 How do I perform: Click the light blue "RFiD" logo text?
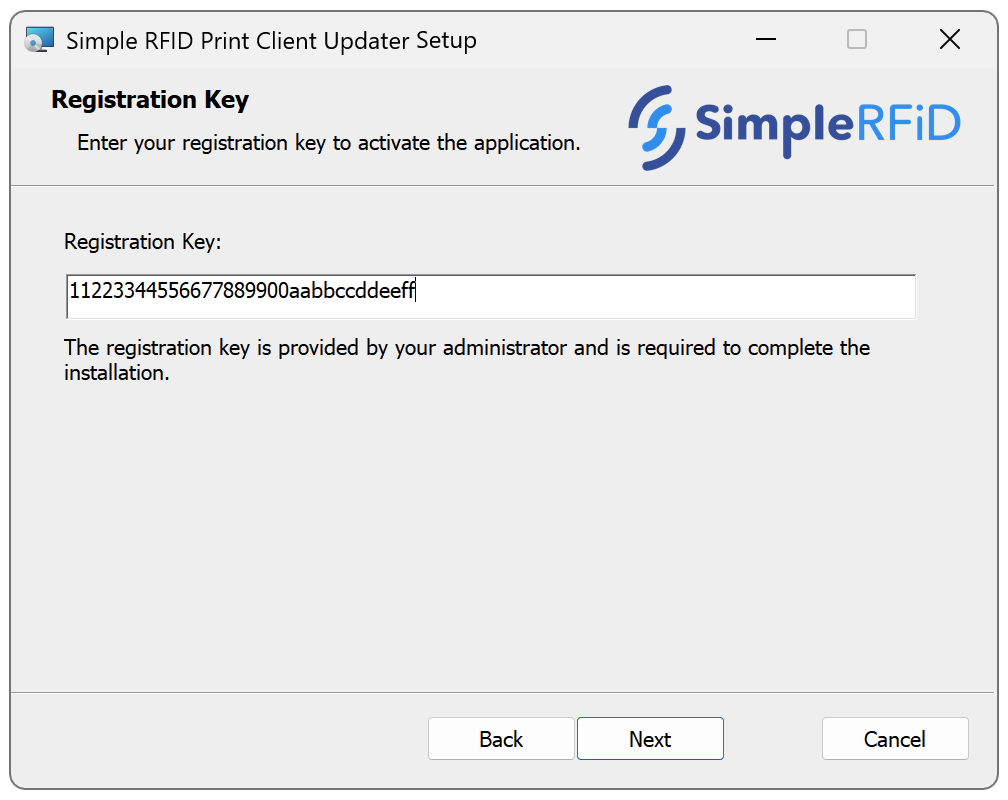[x=909, y=123]
